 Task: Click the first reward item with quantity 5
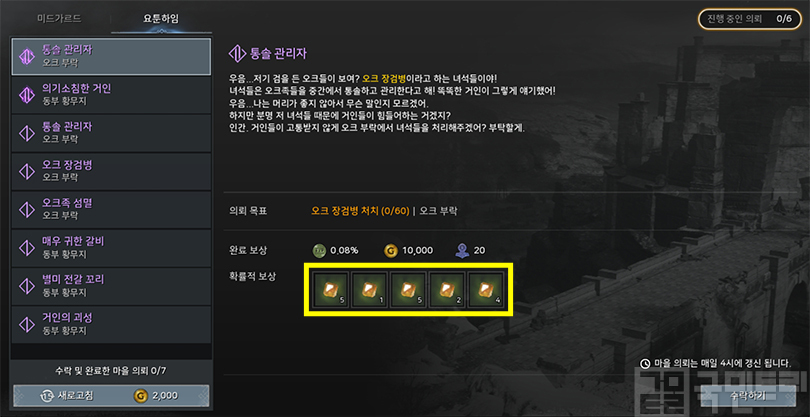330,290
